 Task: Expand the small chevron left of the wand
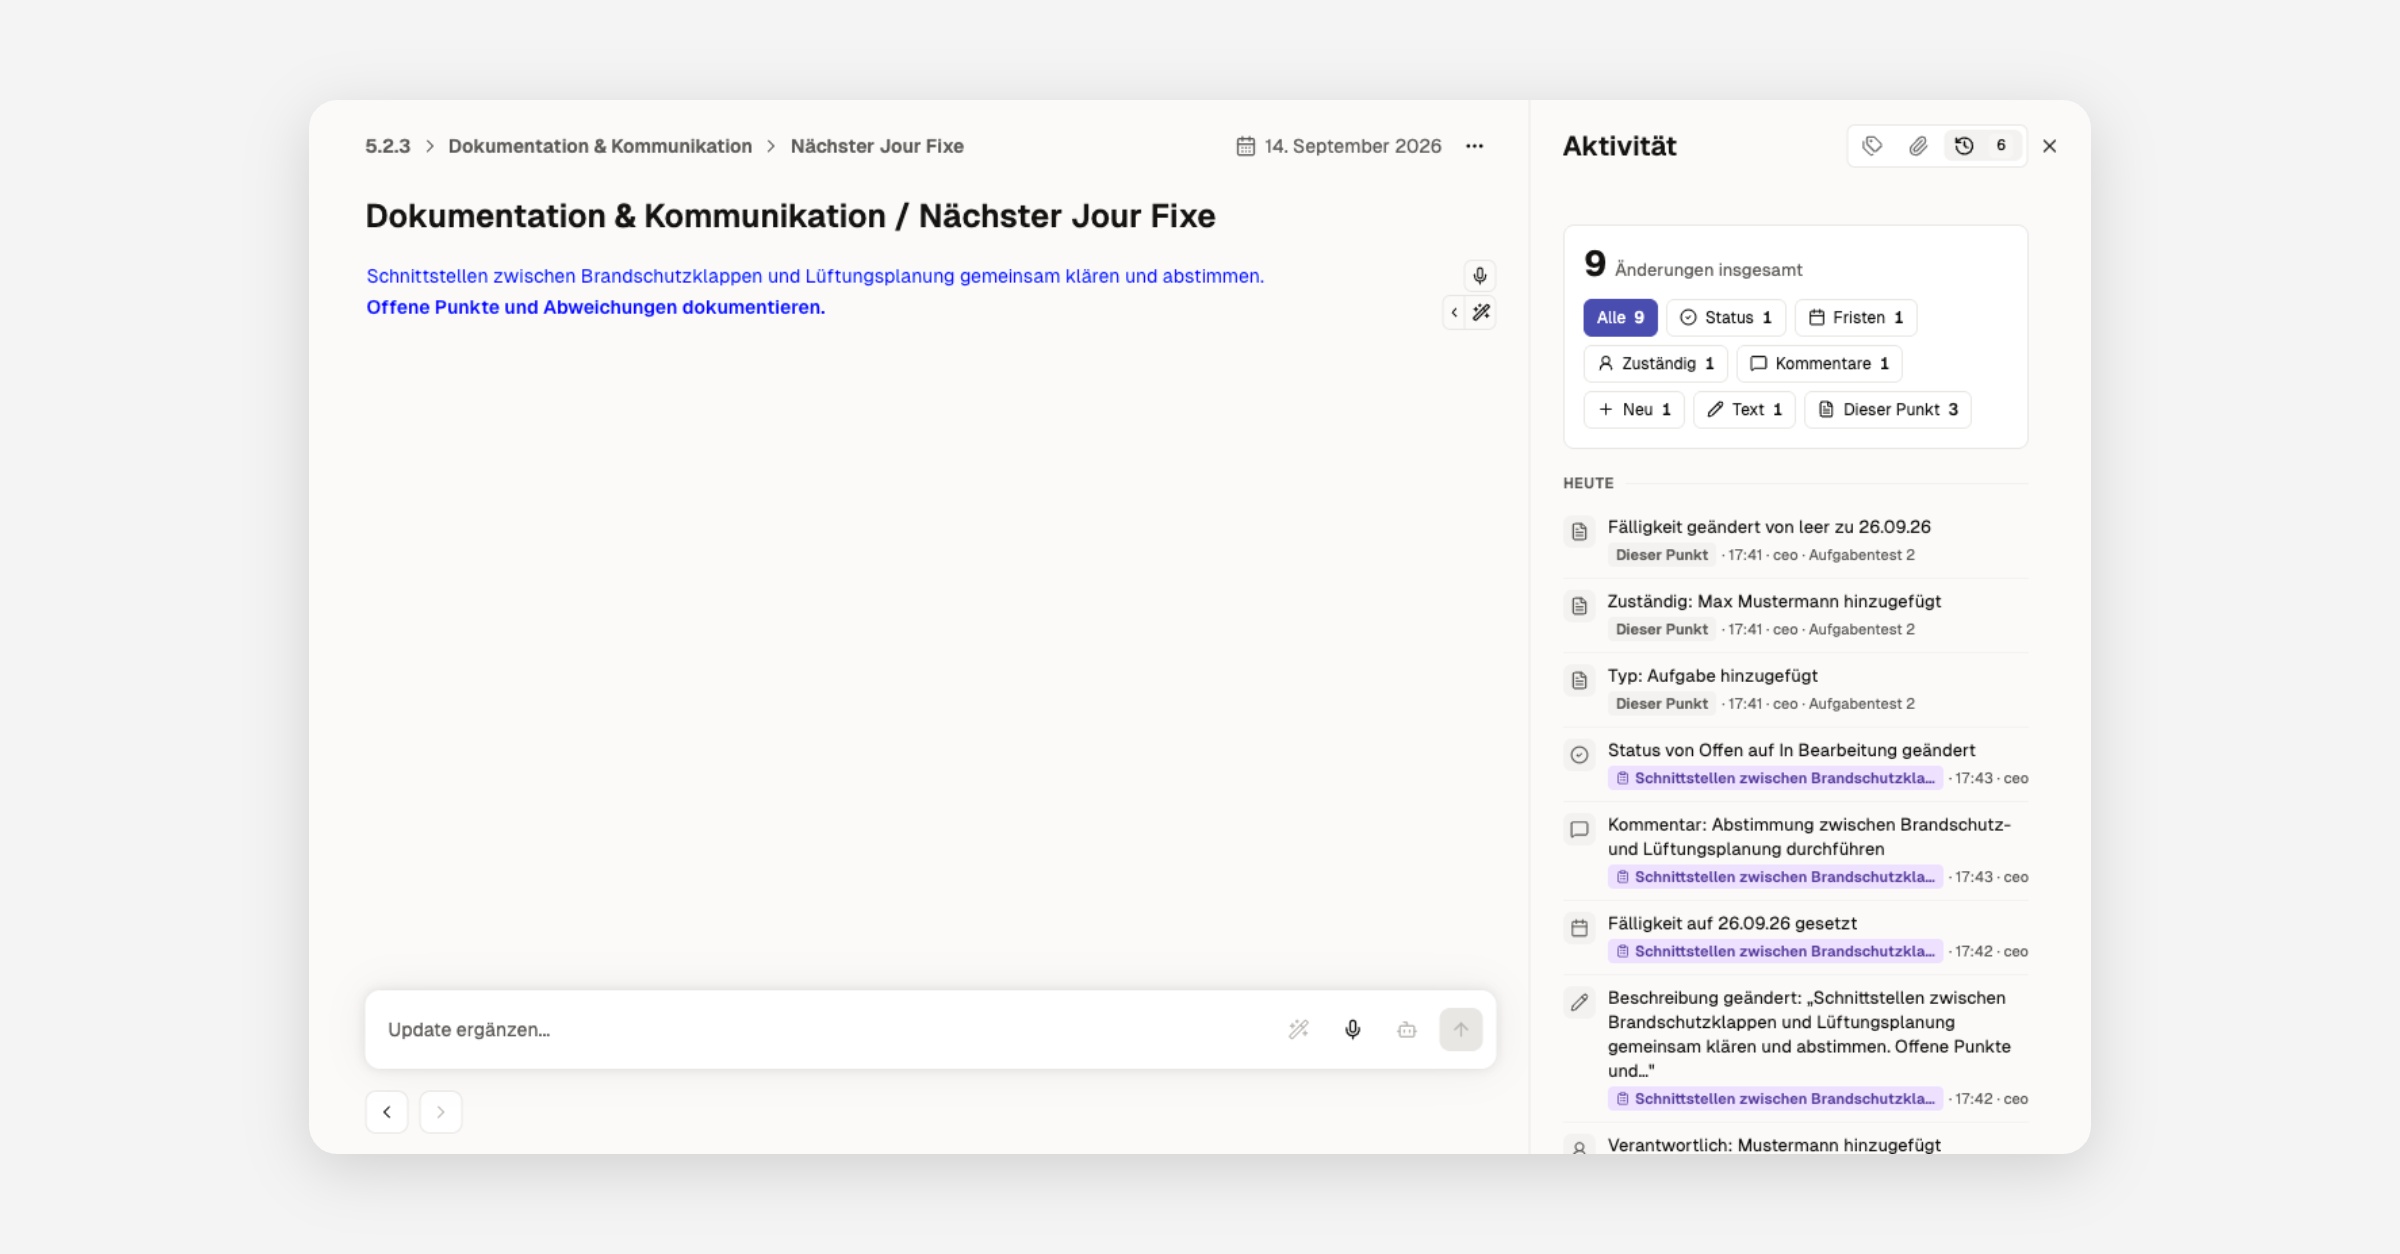click(x=1454, y=313)
